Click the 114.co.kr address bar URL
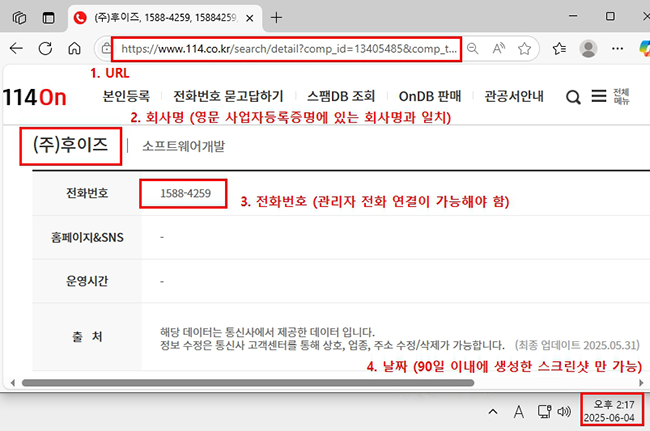The height and width of the screenshot is (431, 650). [x=289, y=49]
